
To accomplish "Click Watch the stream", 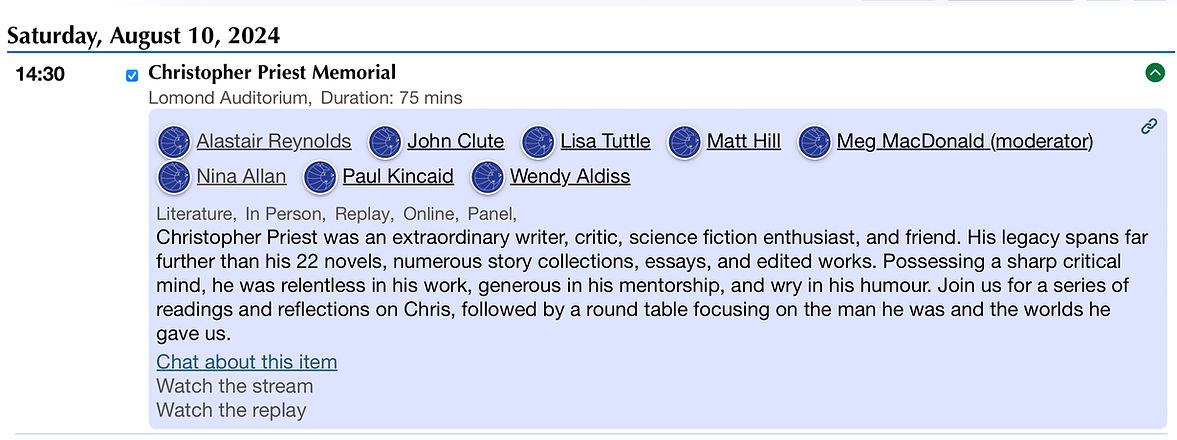I will (x=235, y=386).
